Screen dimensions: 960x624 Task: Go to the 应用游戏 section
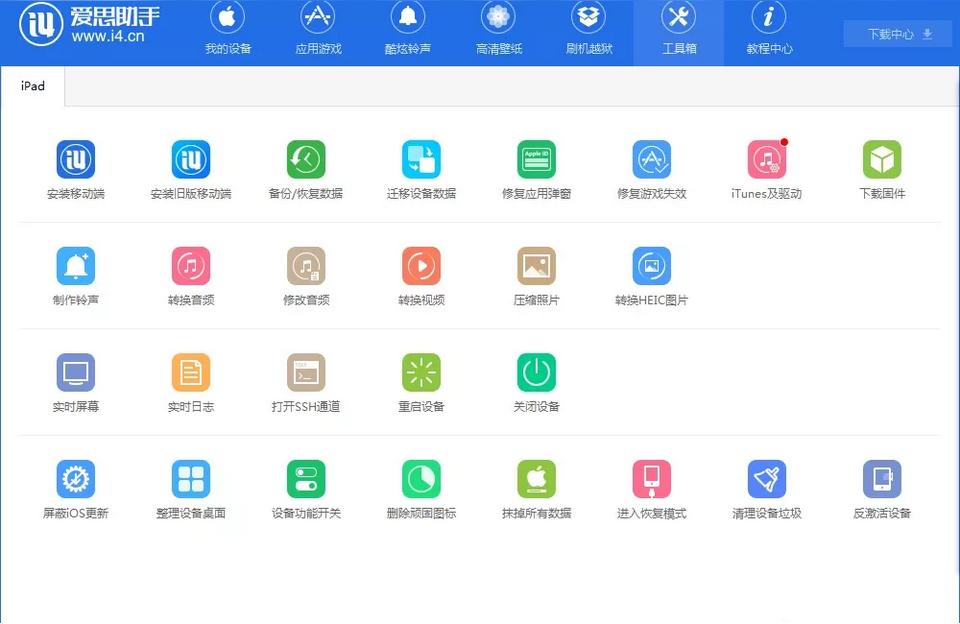318,32
